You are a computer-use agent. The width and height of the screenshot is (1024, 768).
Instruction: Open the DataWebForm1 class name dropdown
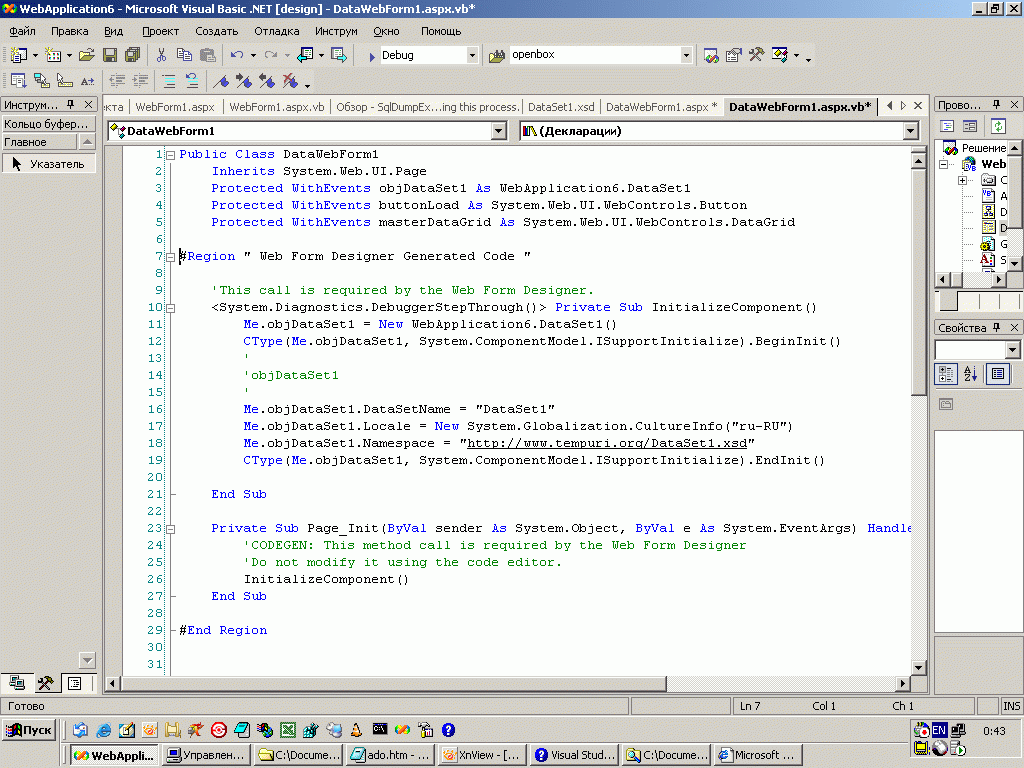(x=499, y=131)
